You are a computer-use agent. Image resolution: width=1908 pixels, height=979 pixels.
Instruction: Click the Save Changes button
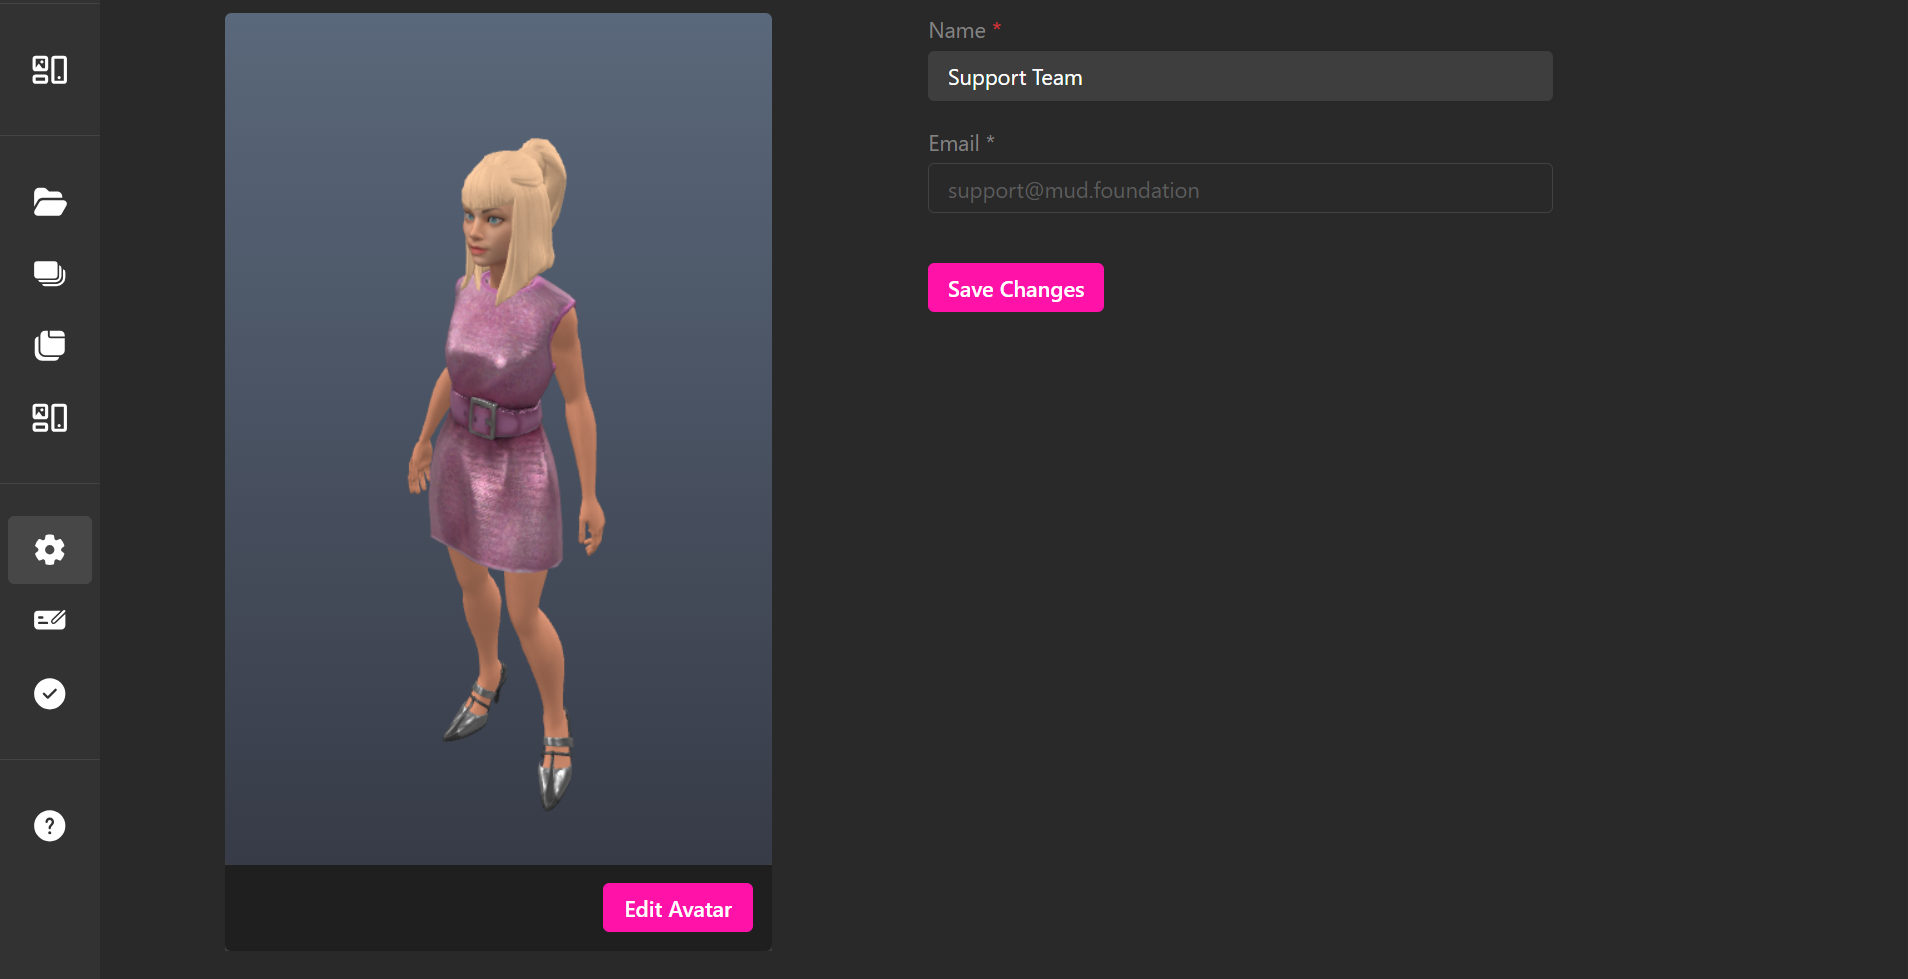pyautogui.click(x=1015, y=288)
